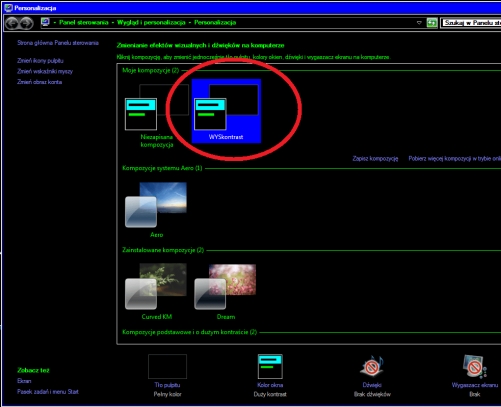Open Zmień wskaźniki myszy link
Image resolution: width=501 pixels, height=407 pixels.
point(45,71)
